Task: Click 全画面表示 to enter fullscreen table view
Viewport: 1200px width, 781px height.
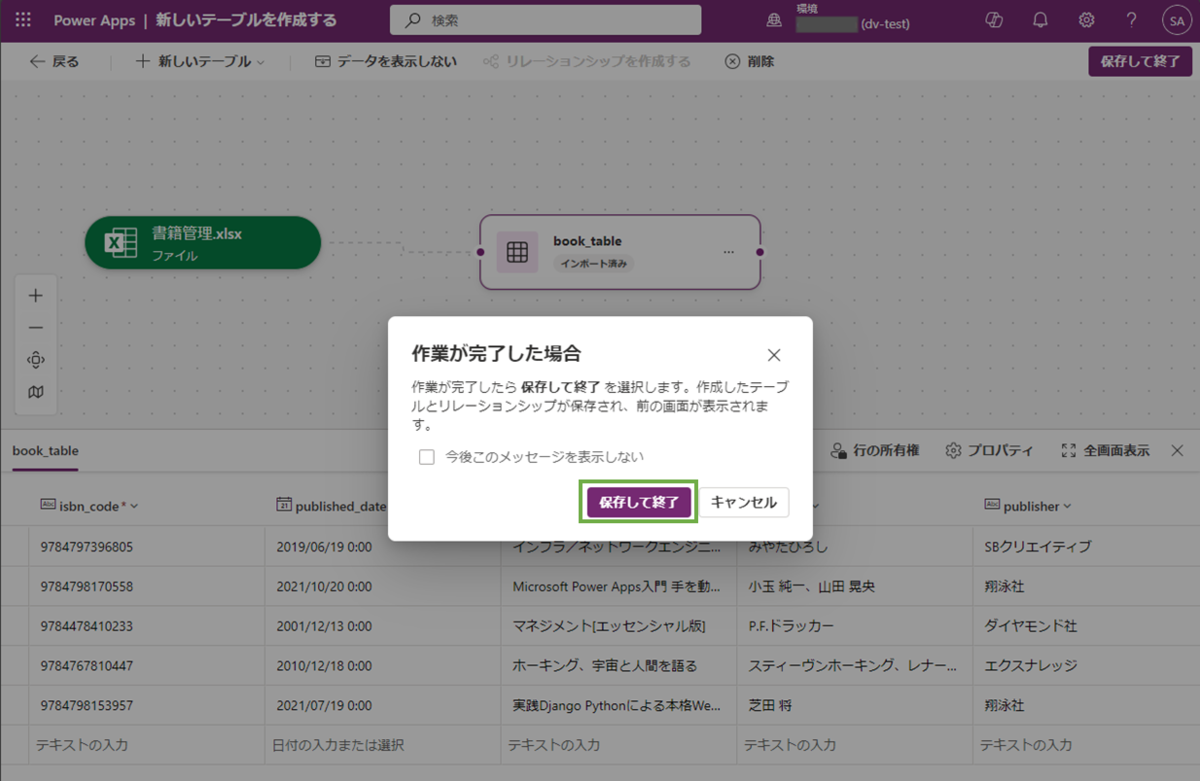Action: (1106, 450)
